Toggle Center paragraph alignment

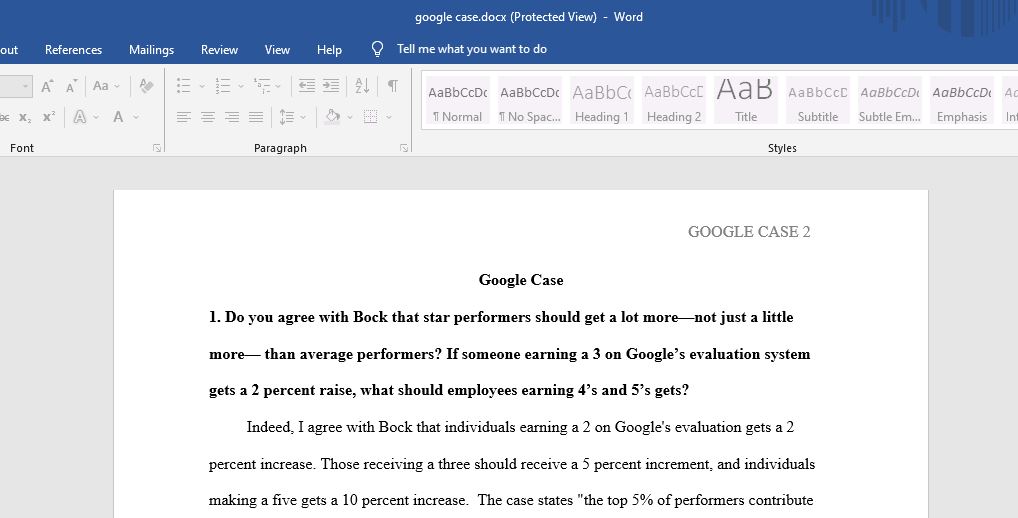click(x=208, y=117)
